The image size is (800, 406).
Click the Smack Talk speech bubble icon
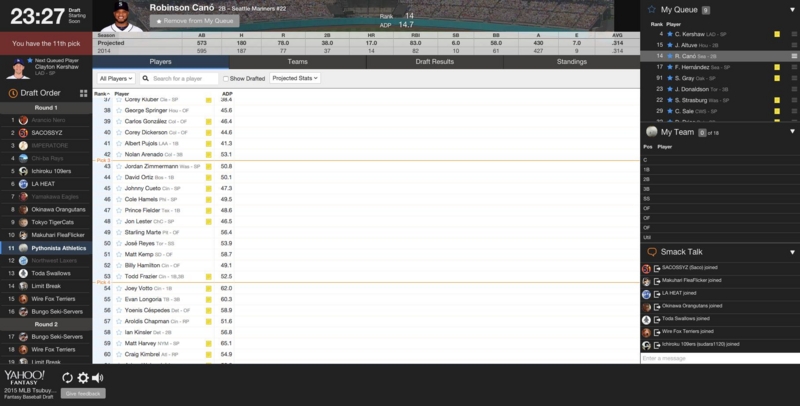[652, 252]
